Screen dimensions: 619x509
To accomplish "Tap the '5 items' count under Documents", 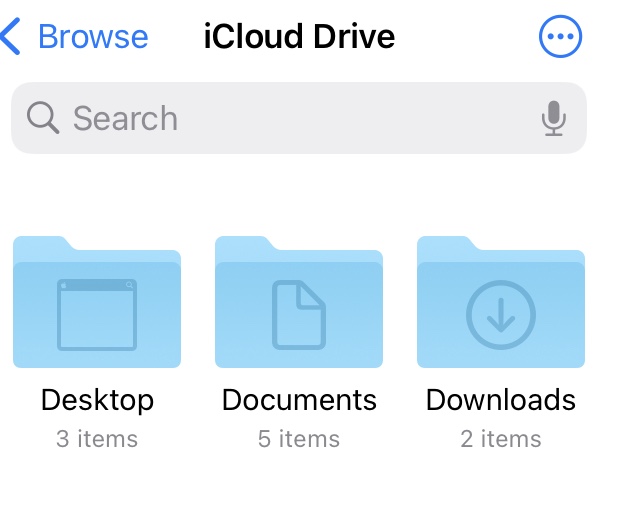I will click(299, 439).
